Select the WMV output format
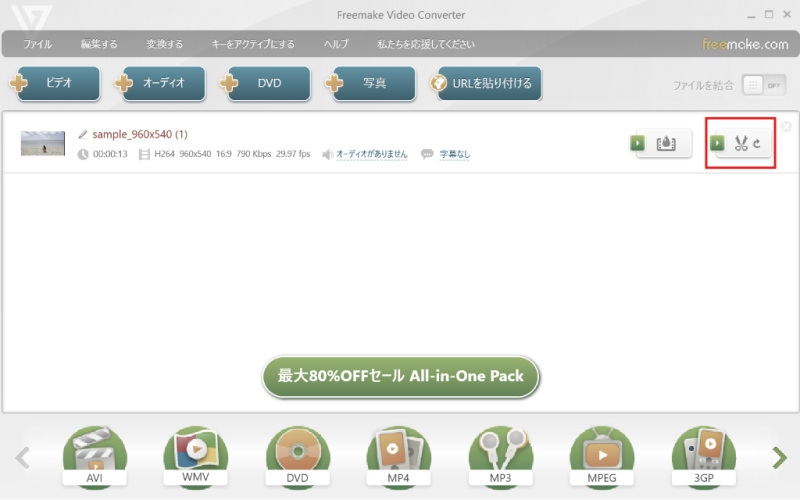The image size is (800, 500). 196,457
